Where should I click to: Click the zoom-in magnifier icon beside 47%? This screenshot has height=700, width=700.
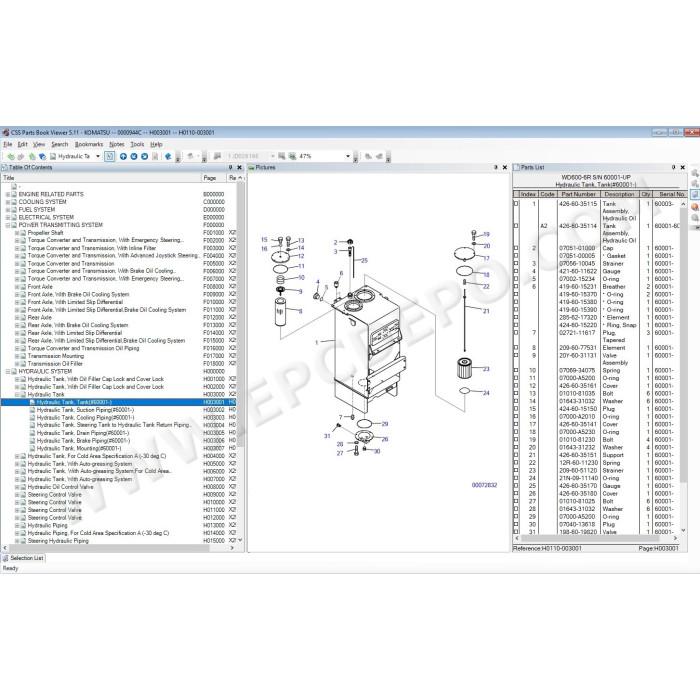pyautogui.click(x=292, y=156)
